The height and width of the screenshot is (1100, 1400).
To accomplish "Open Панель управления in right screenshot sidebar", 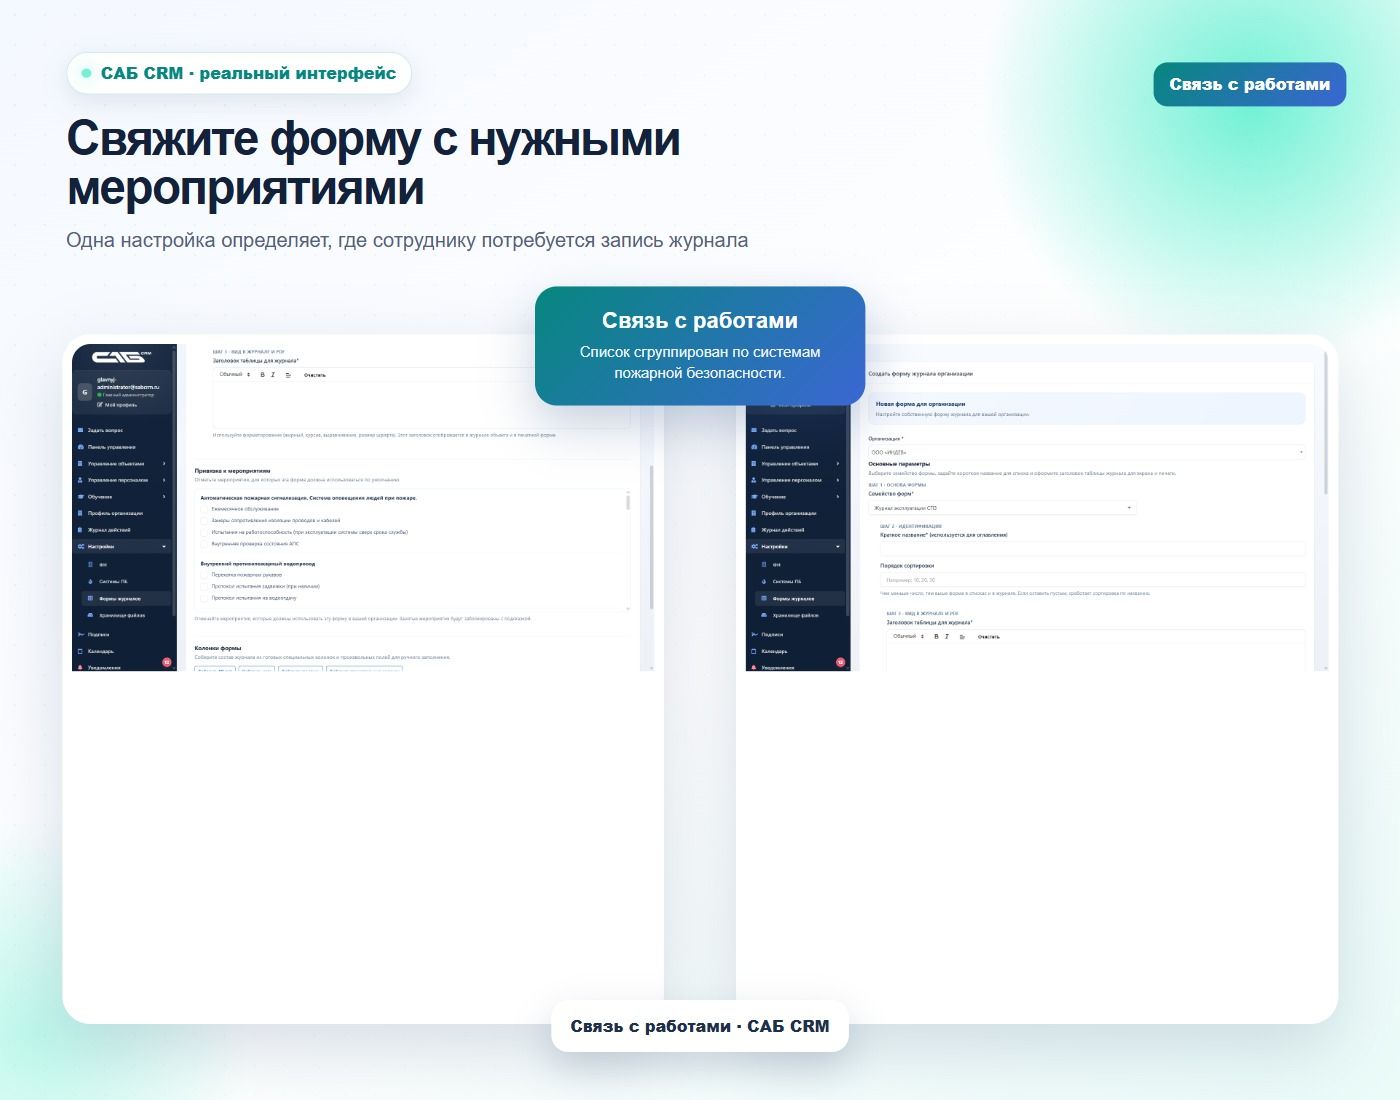I will coord(797,447).
